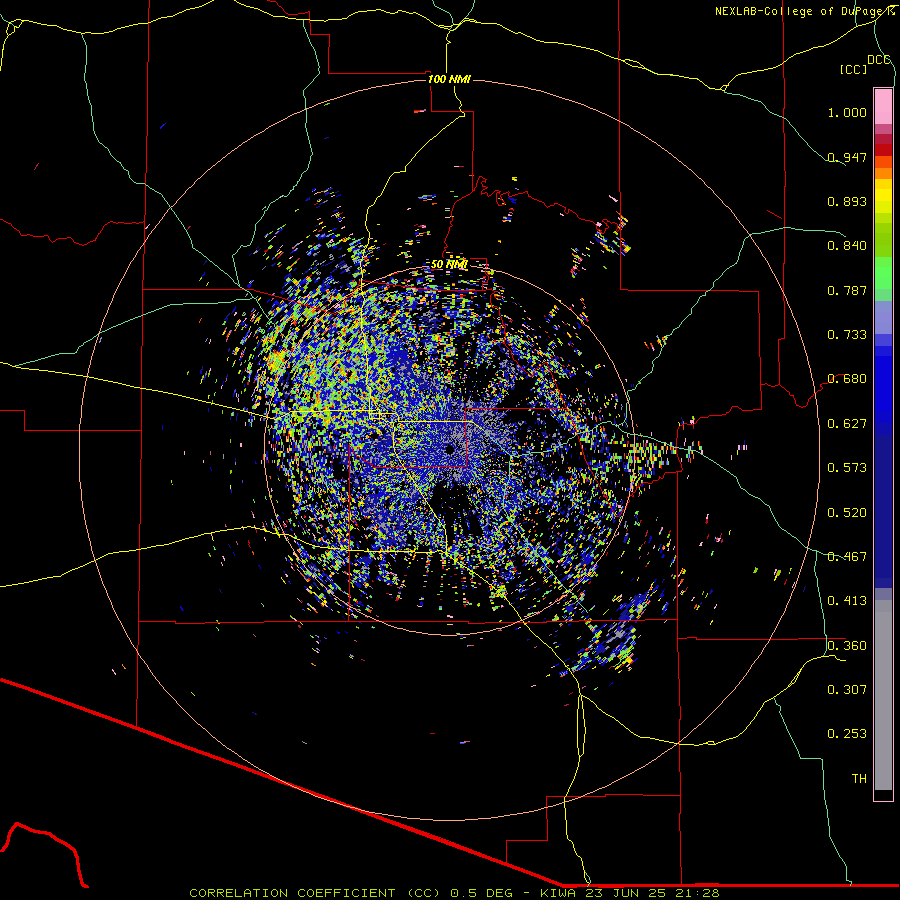This screenshot has width=900, height=900.
Task: Click the 0.253 scale value
Action: (x=847, y=734)
